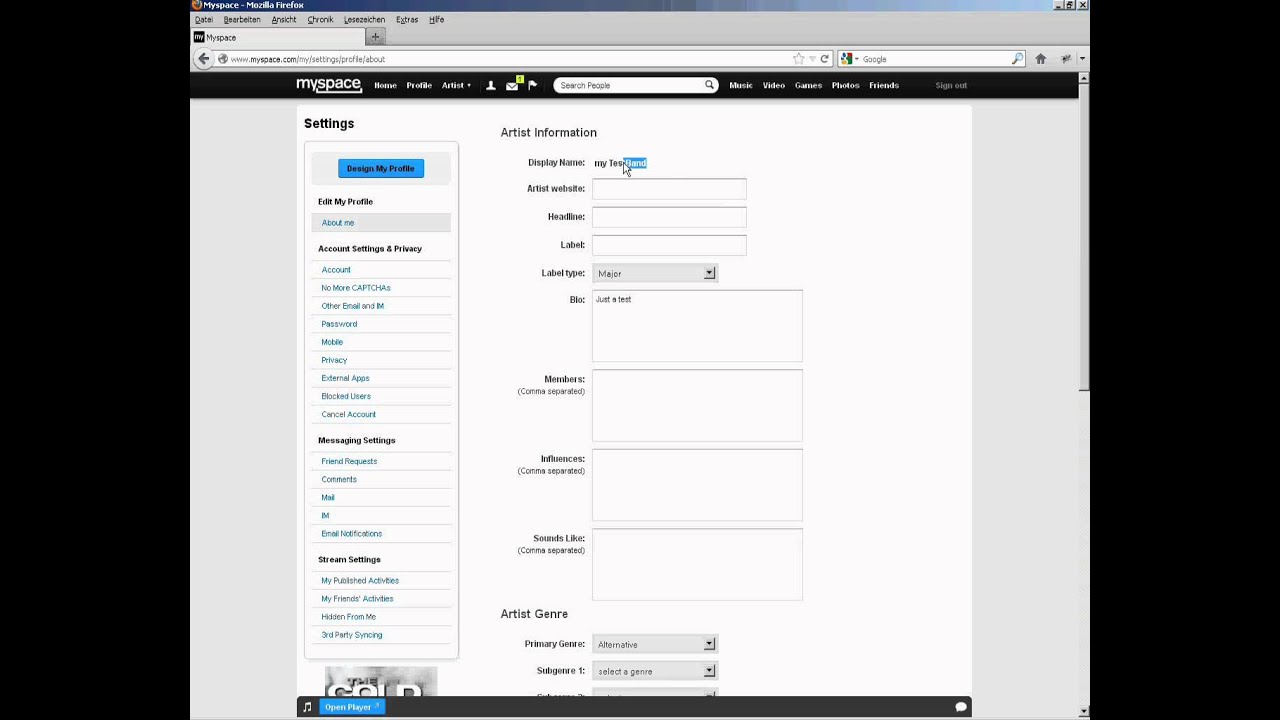The height and width of the screenshot is (720, 1280).
Task: Open the Bearbeiten menu
Action: pyautogui.click(x=242, y=19)
